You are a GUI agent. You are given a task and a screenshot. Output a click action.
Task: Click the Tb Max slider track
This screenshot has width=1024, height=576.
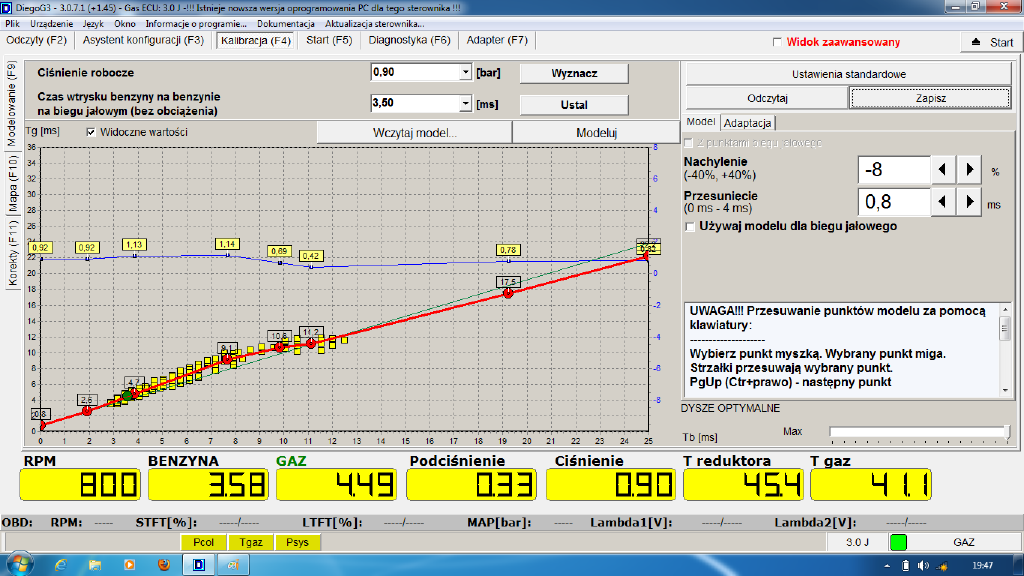tap(920, 432)
